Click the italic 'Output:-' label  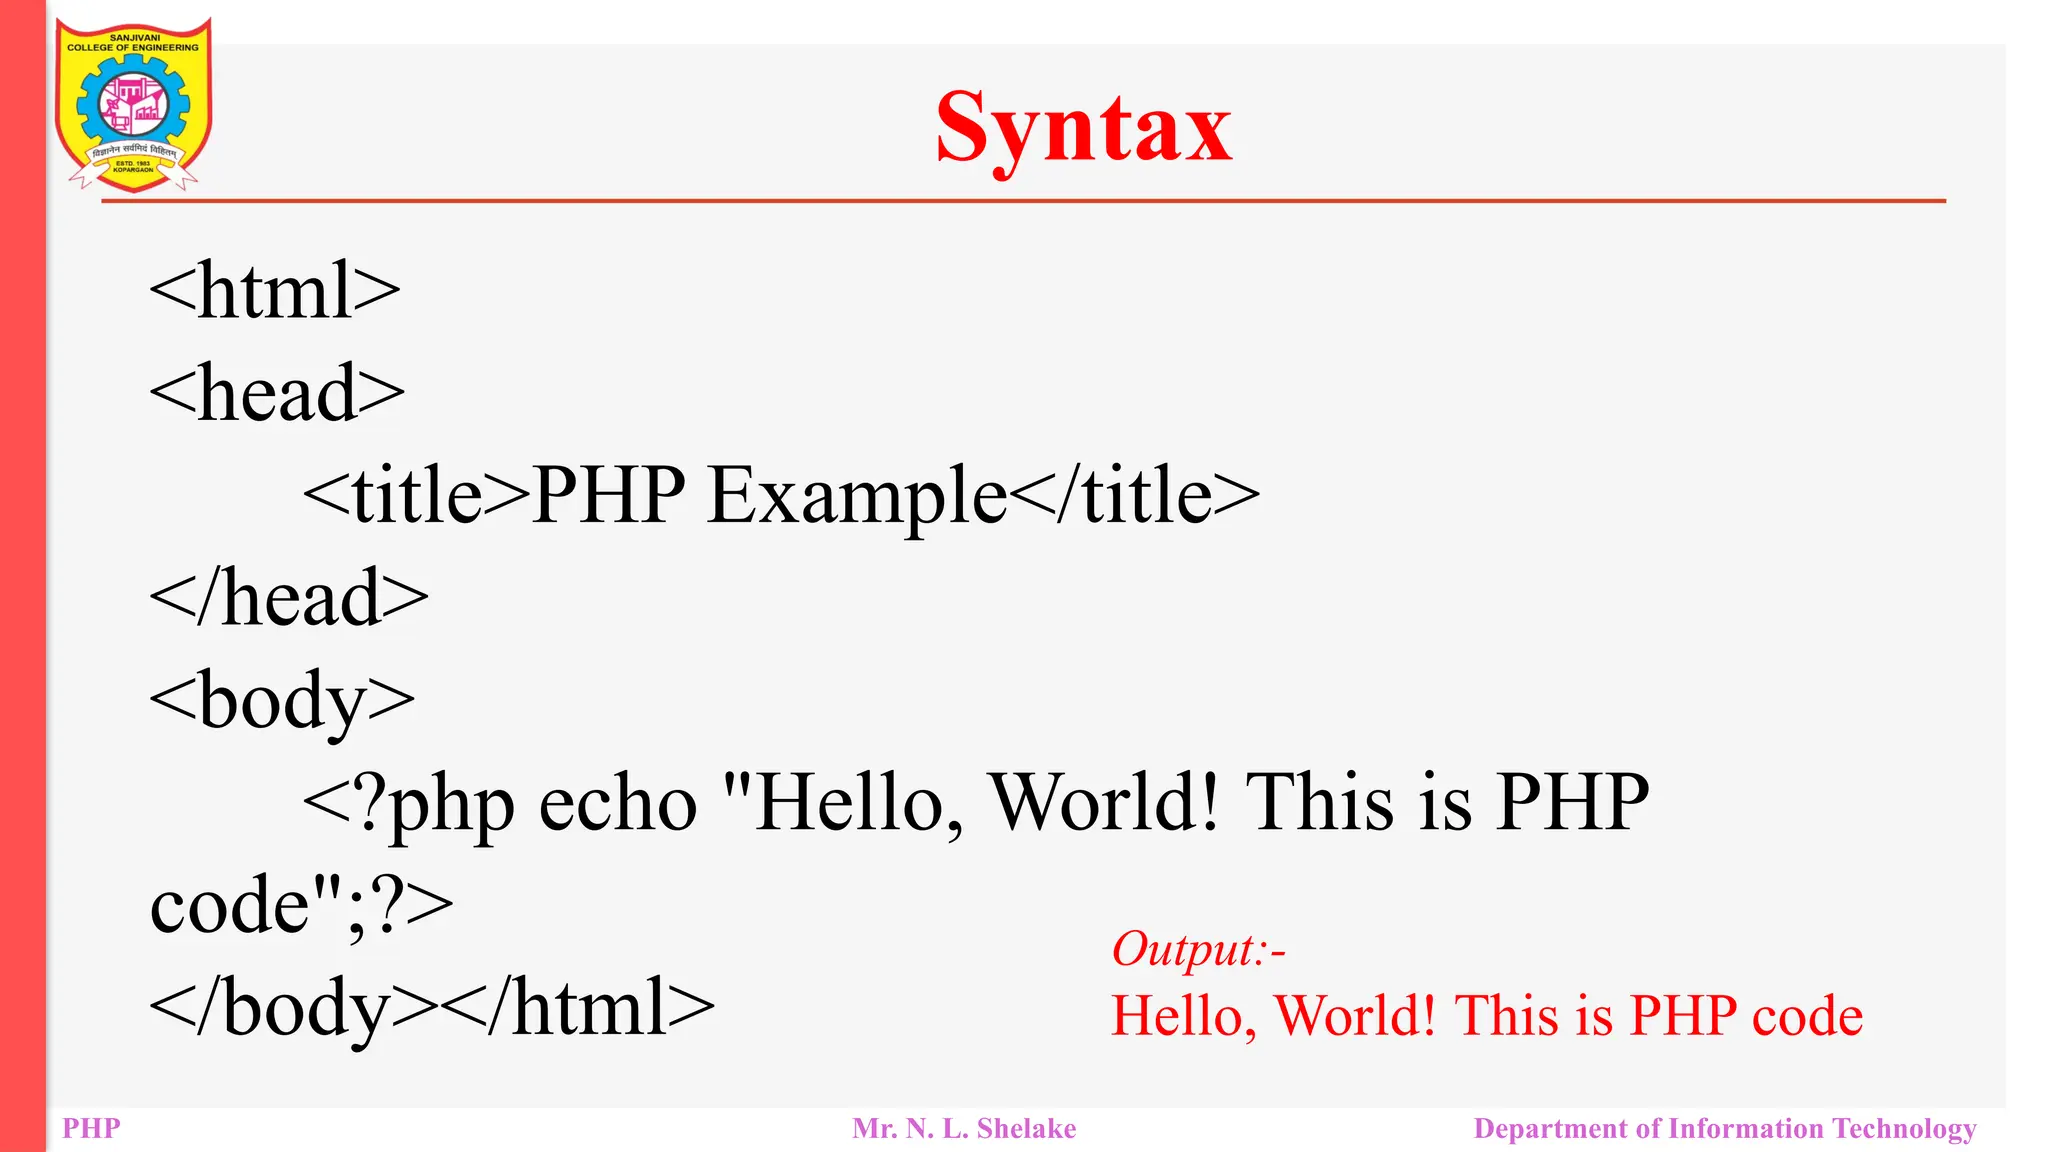(1199, 949)
